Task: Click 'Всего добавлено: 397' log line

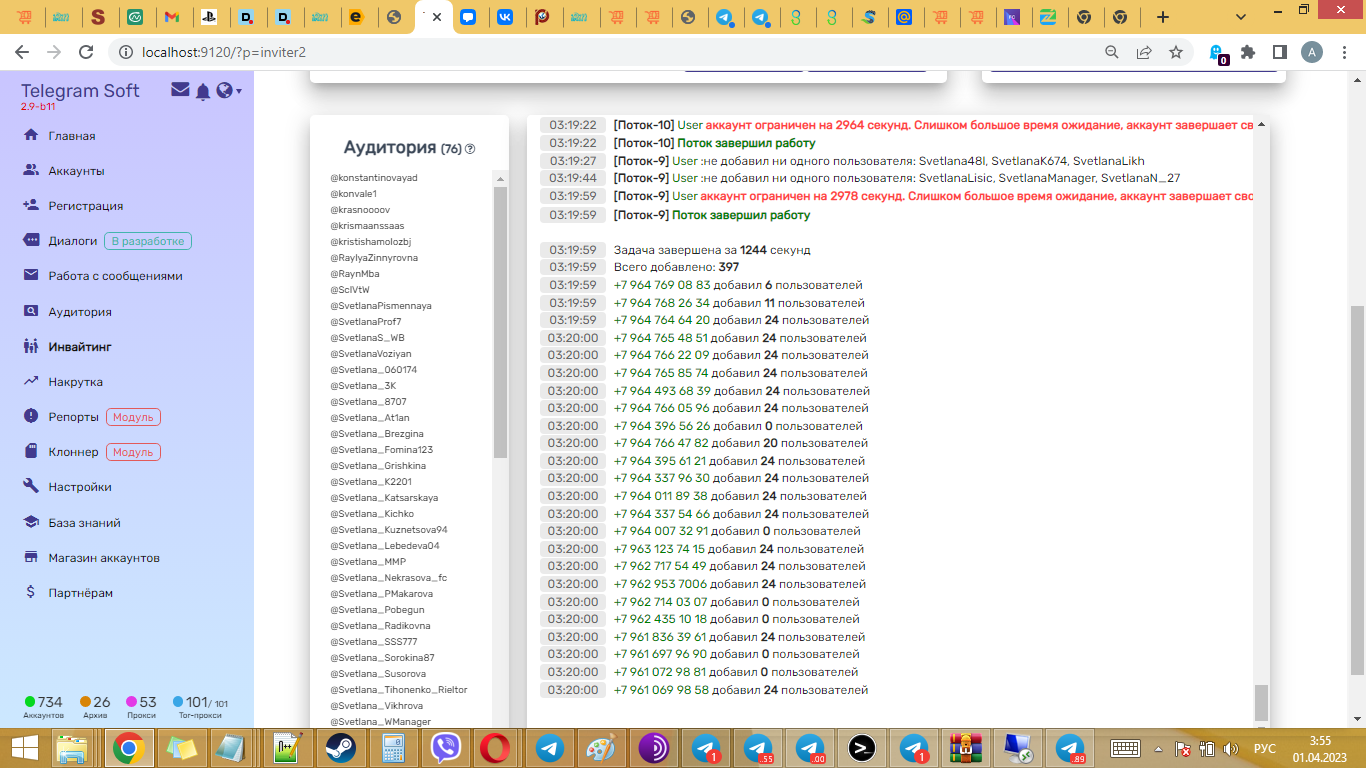Action: 676,267
